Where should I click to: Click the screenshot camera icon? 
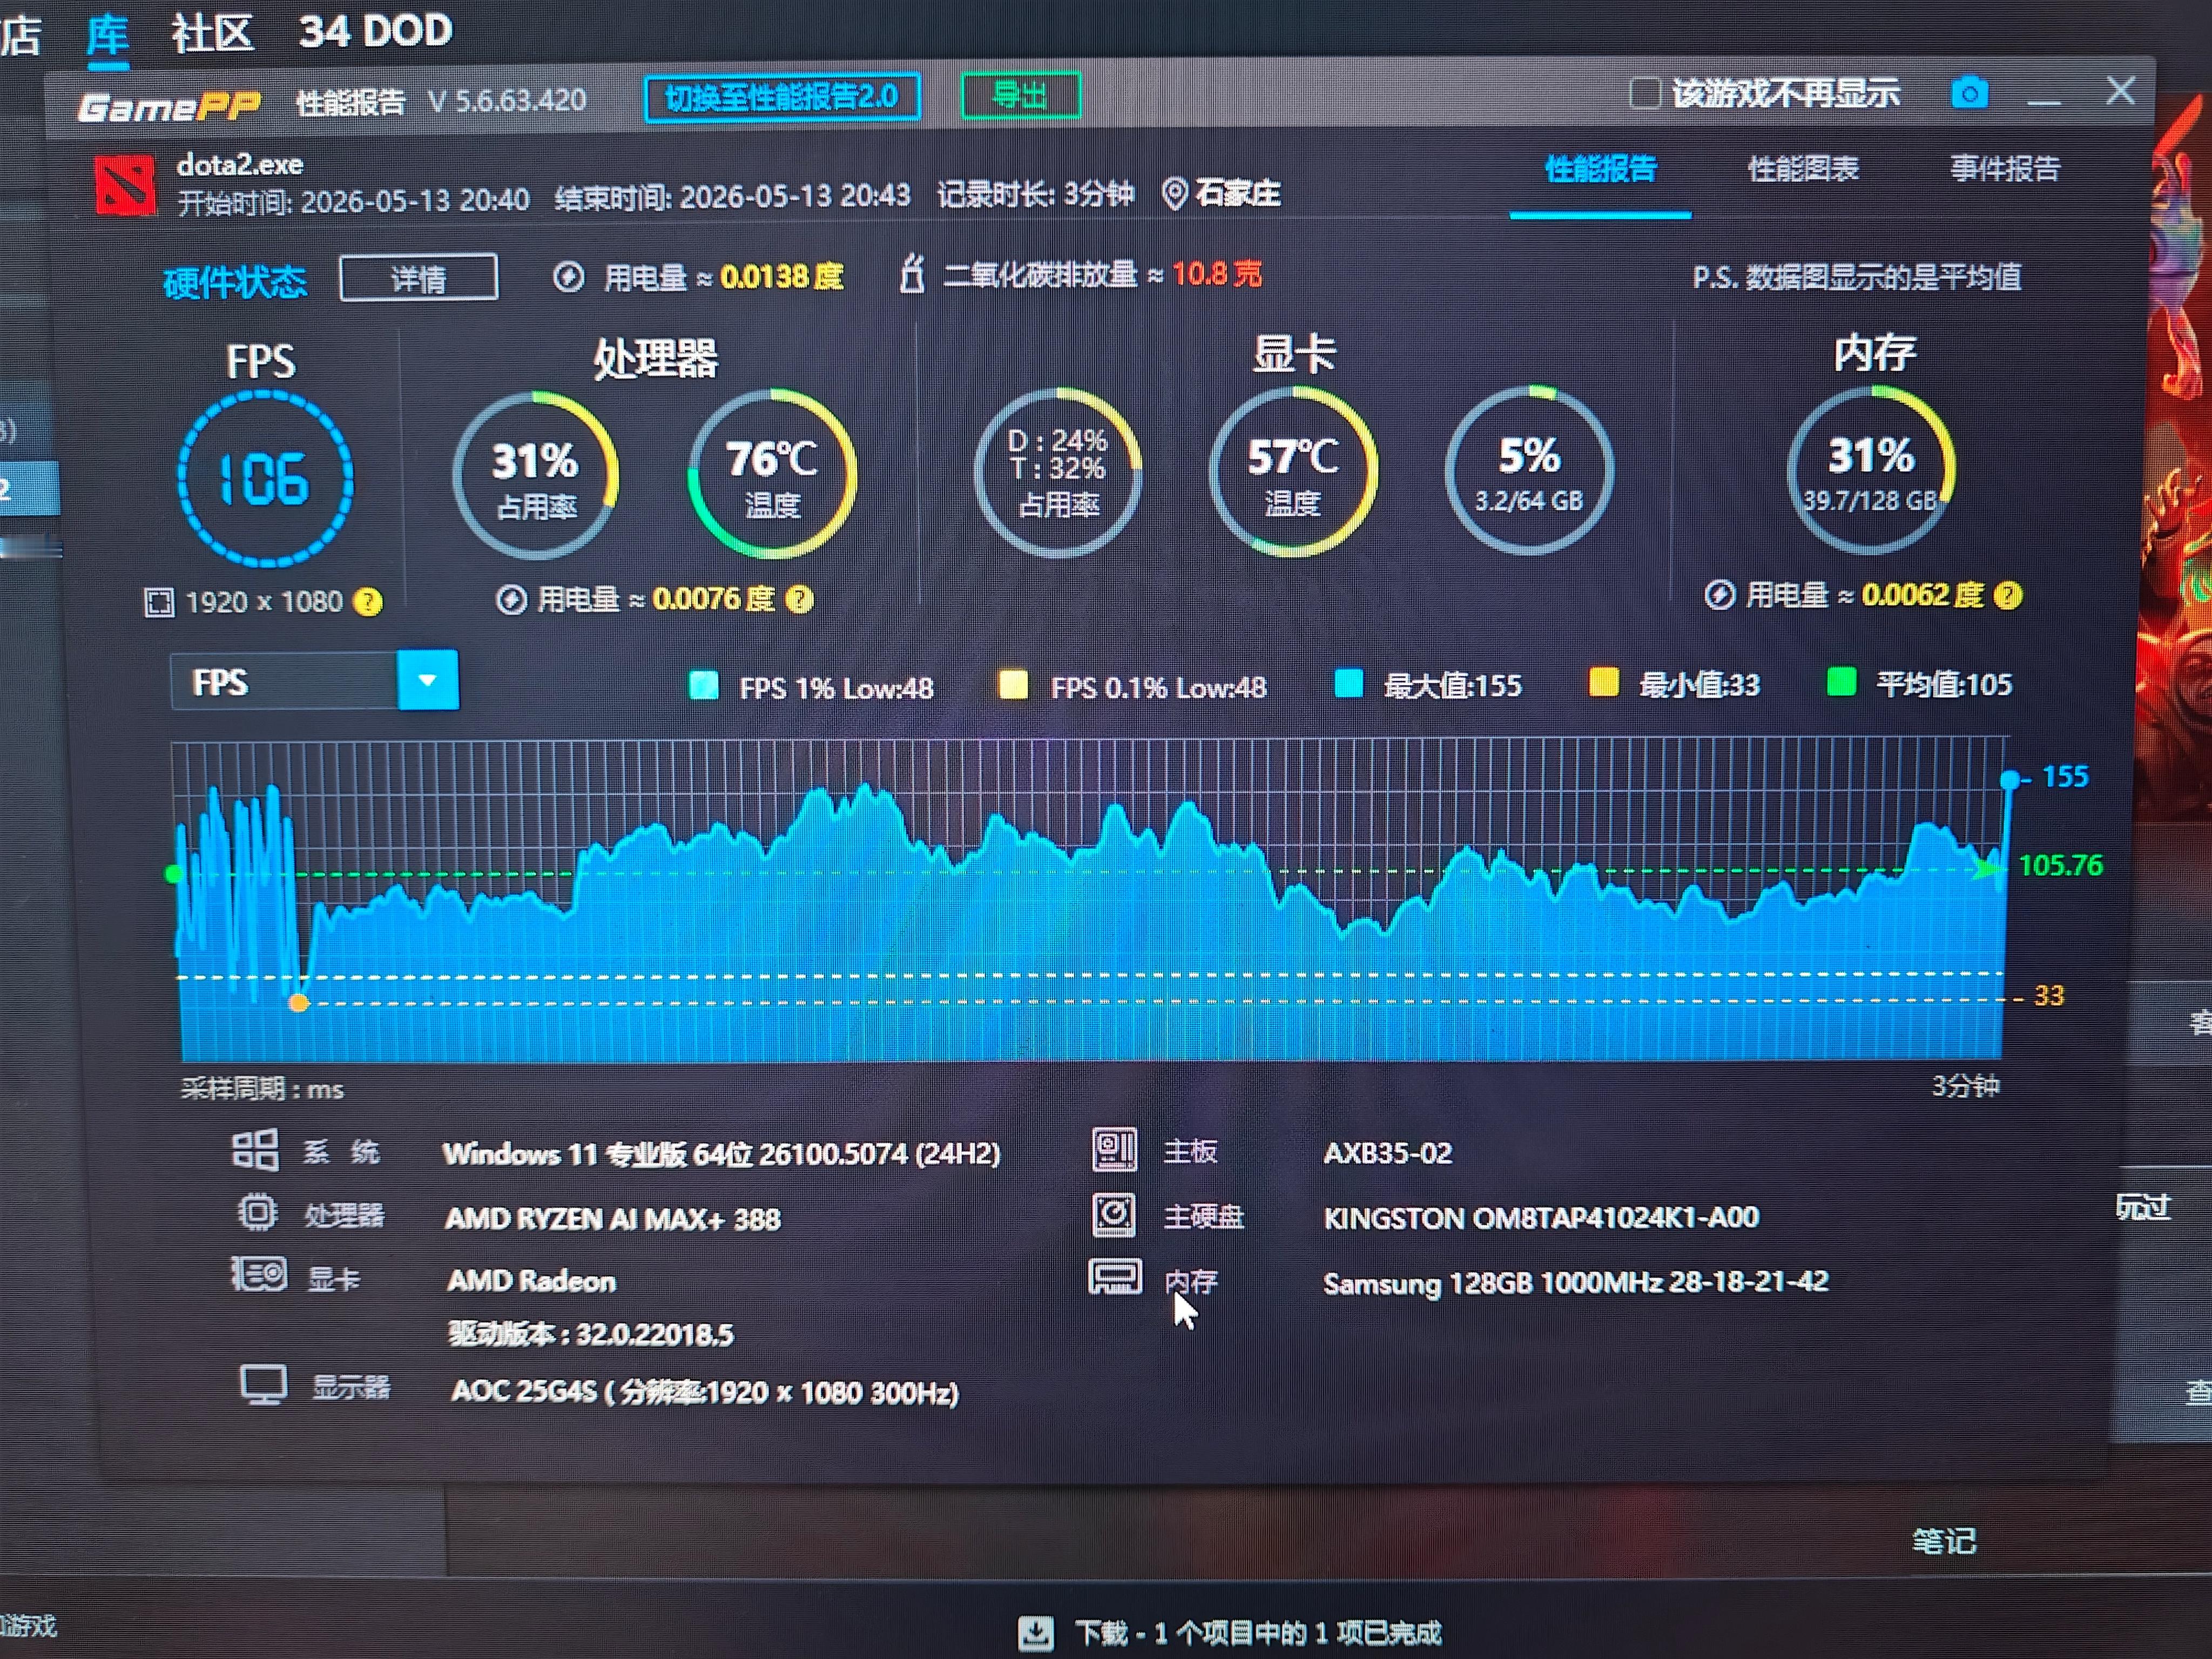pyautogui.click(x=1969, y=94)
